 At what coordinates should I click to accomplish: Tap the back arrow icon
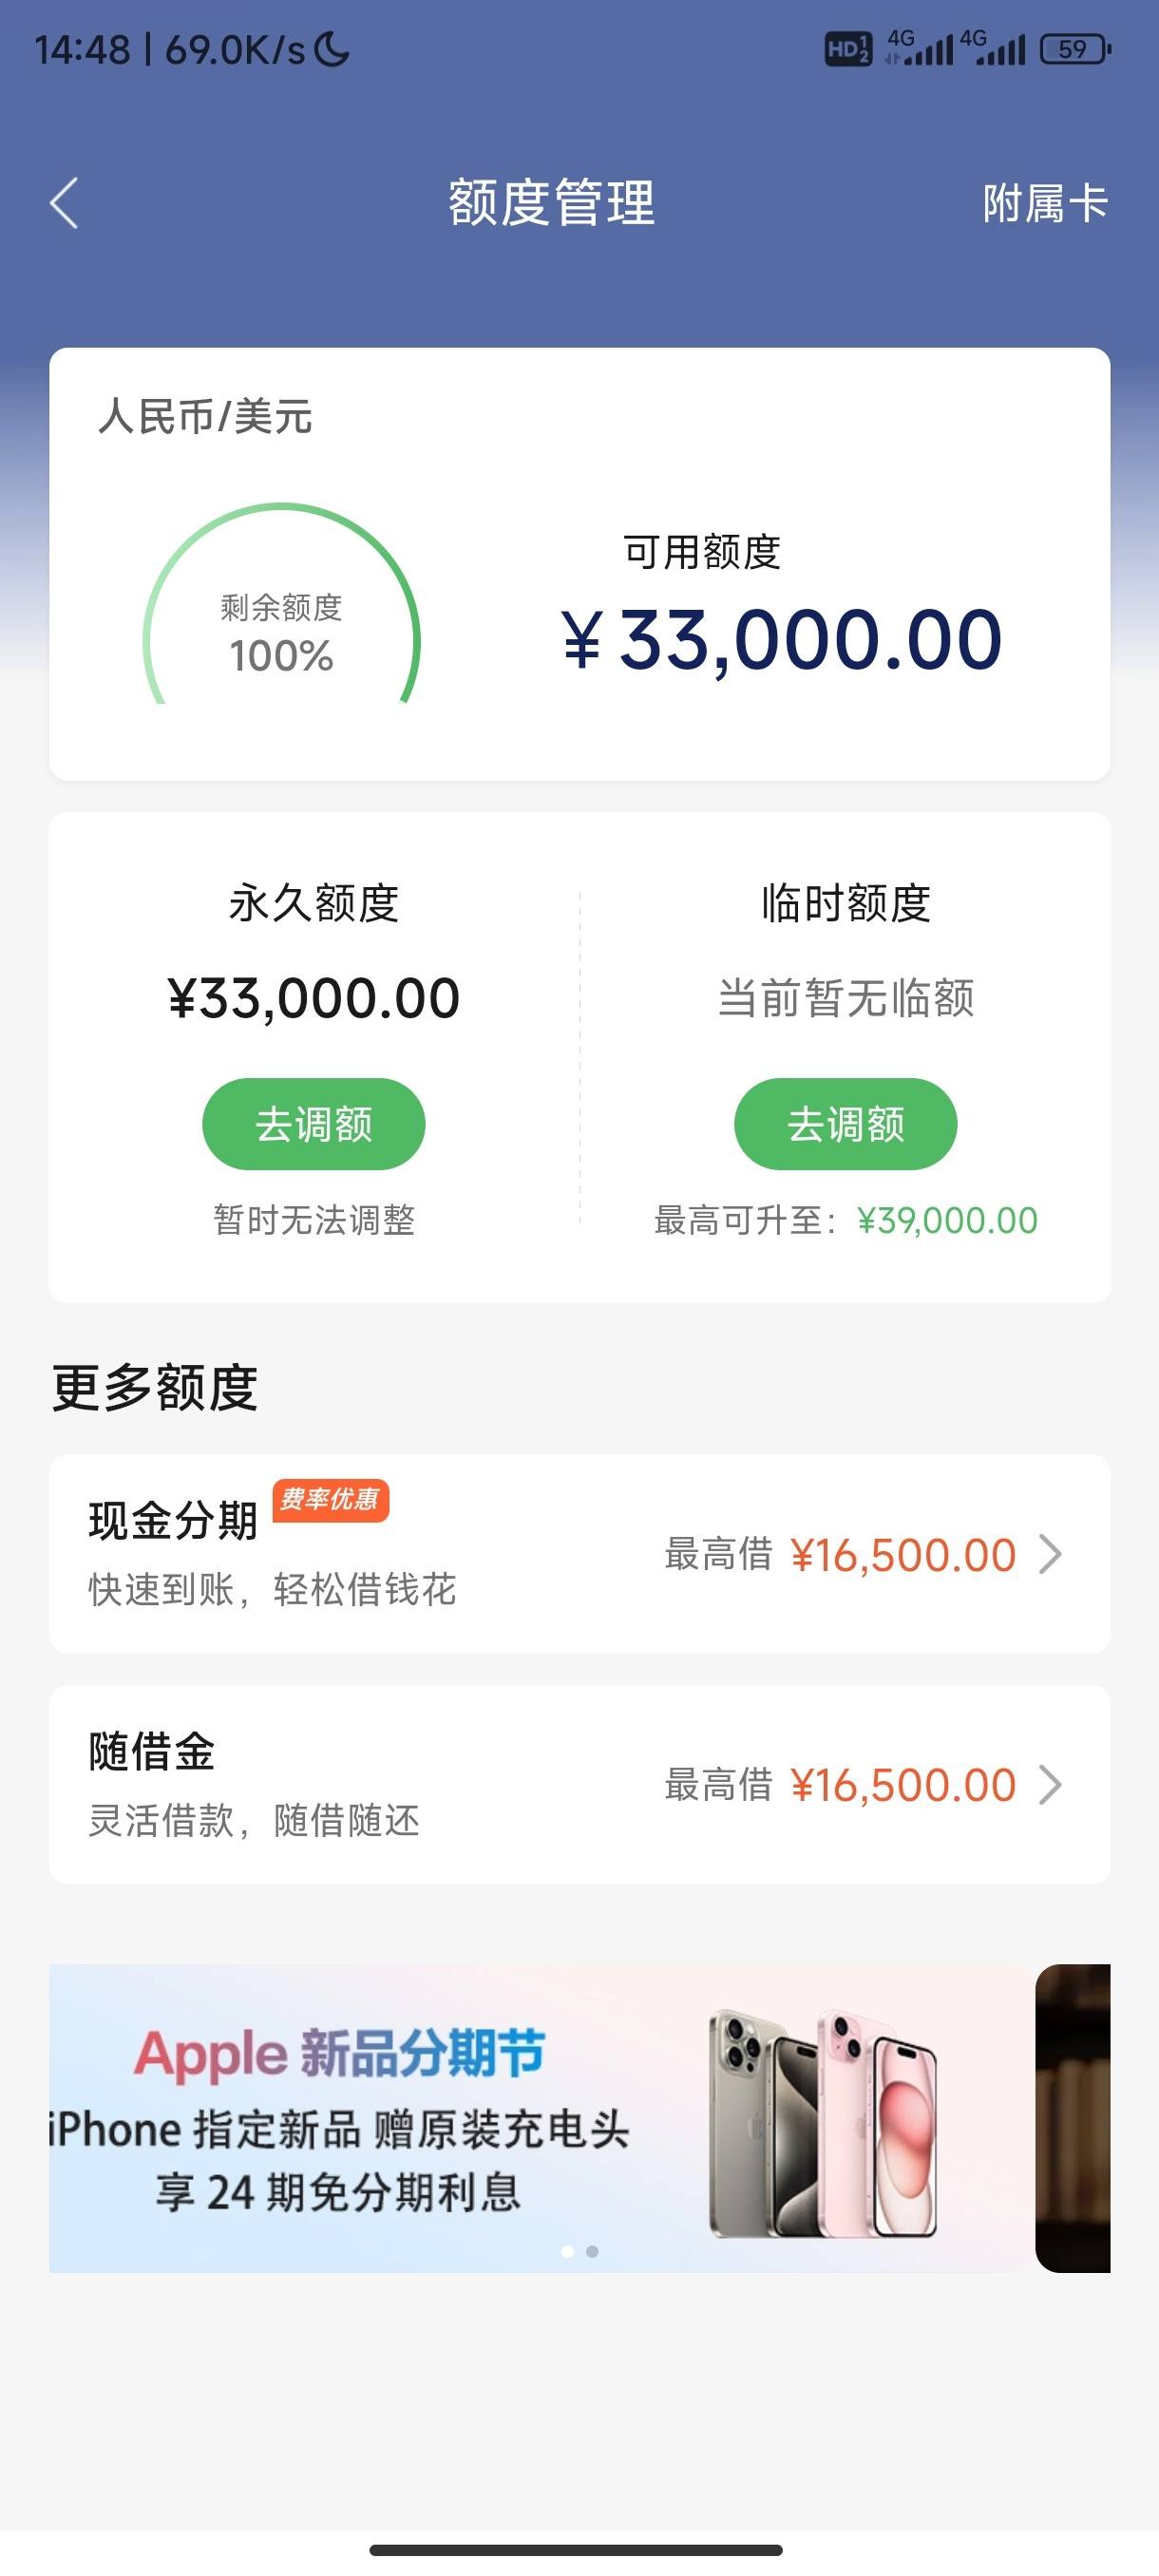tap(64, 203)
